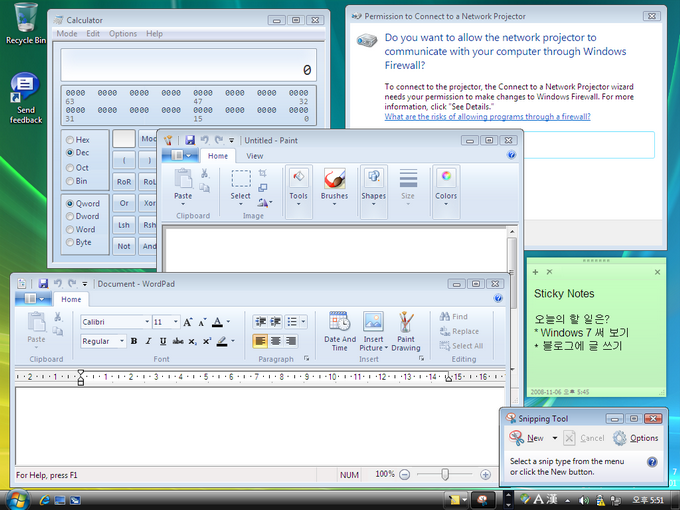Click zoom out minus in WordPad
680x510 pixels.
(404, 475)
